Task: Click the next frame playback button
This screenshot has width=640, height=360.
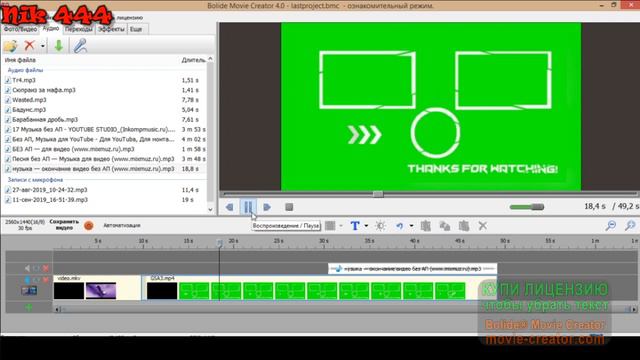Action: [x=267, y=207]
